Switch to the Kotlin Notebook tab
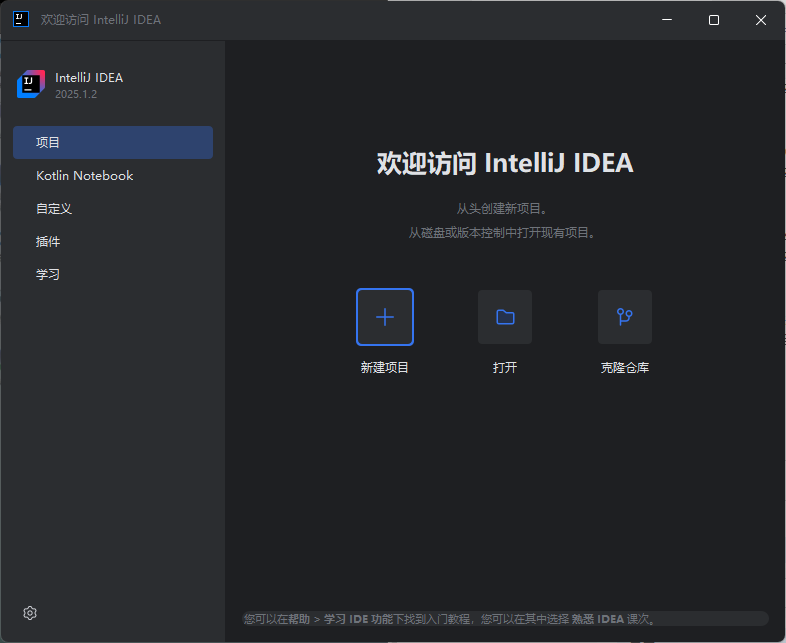This screenshot has width=786, height=643. click(113, 175)
